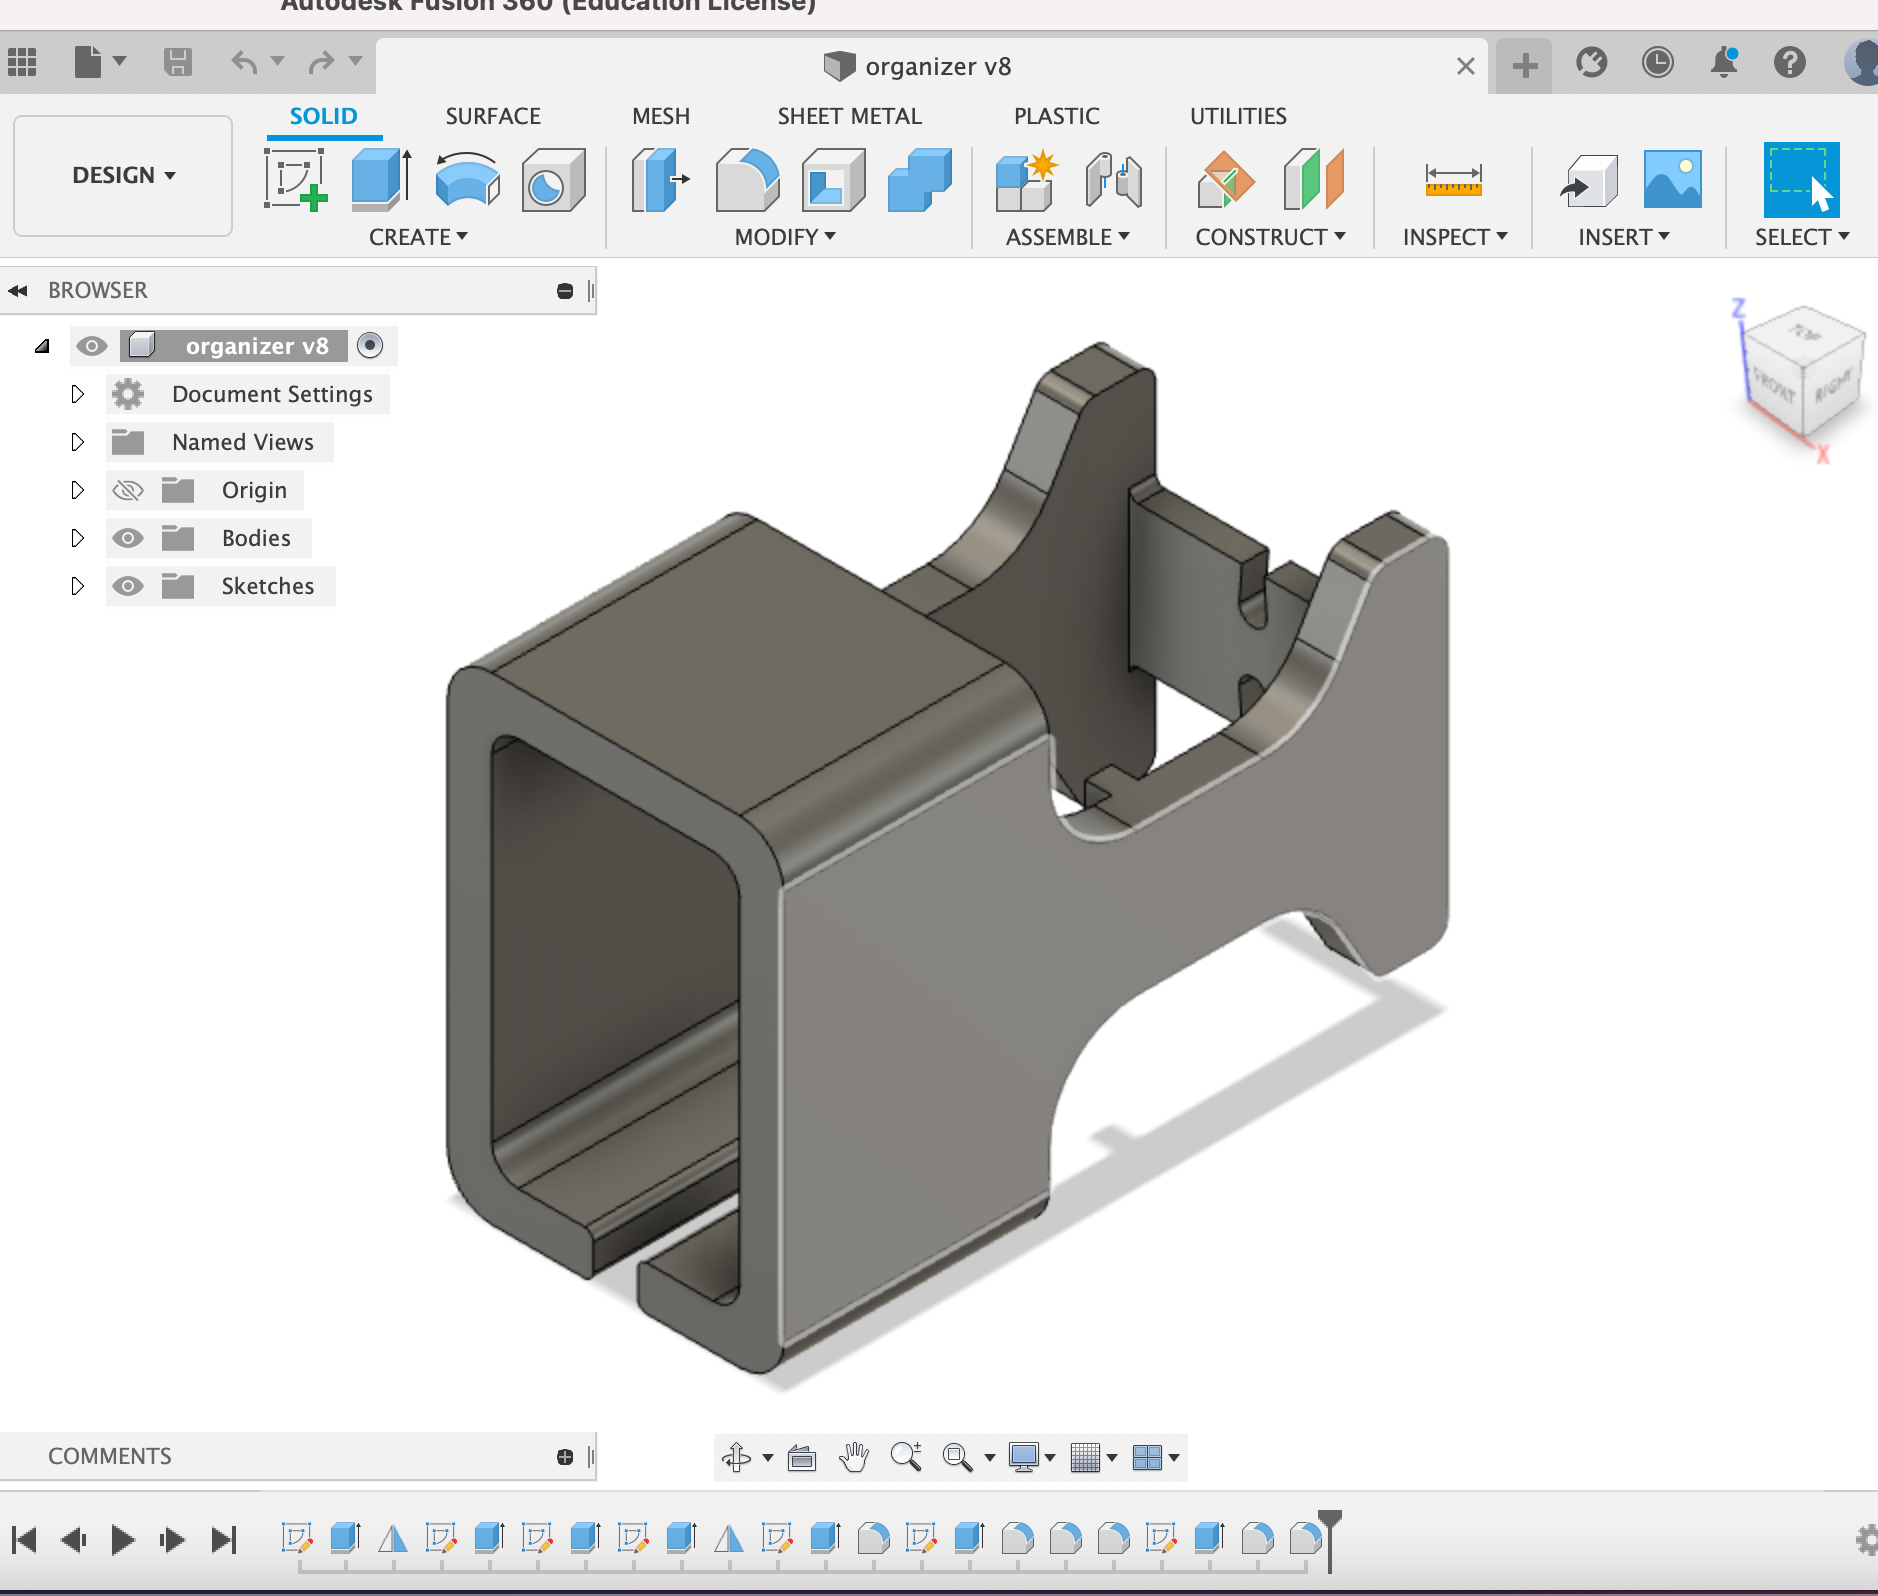Hide the Sketches folder
The image size is (1878, 1596).
(x=128, y=586)
